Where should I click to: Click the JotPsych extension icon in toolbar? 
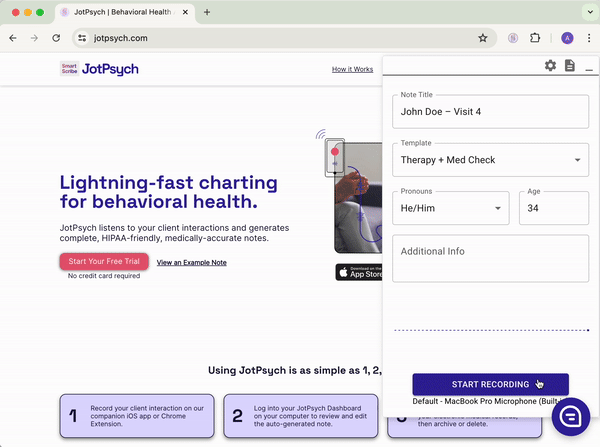513,38
